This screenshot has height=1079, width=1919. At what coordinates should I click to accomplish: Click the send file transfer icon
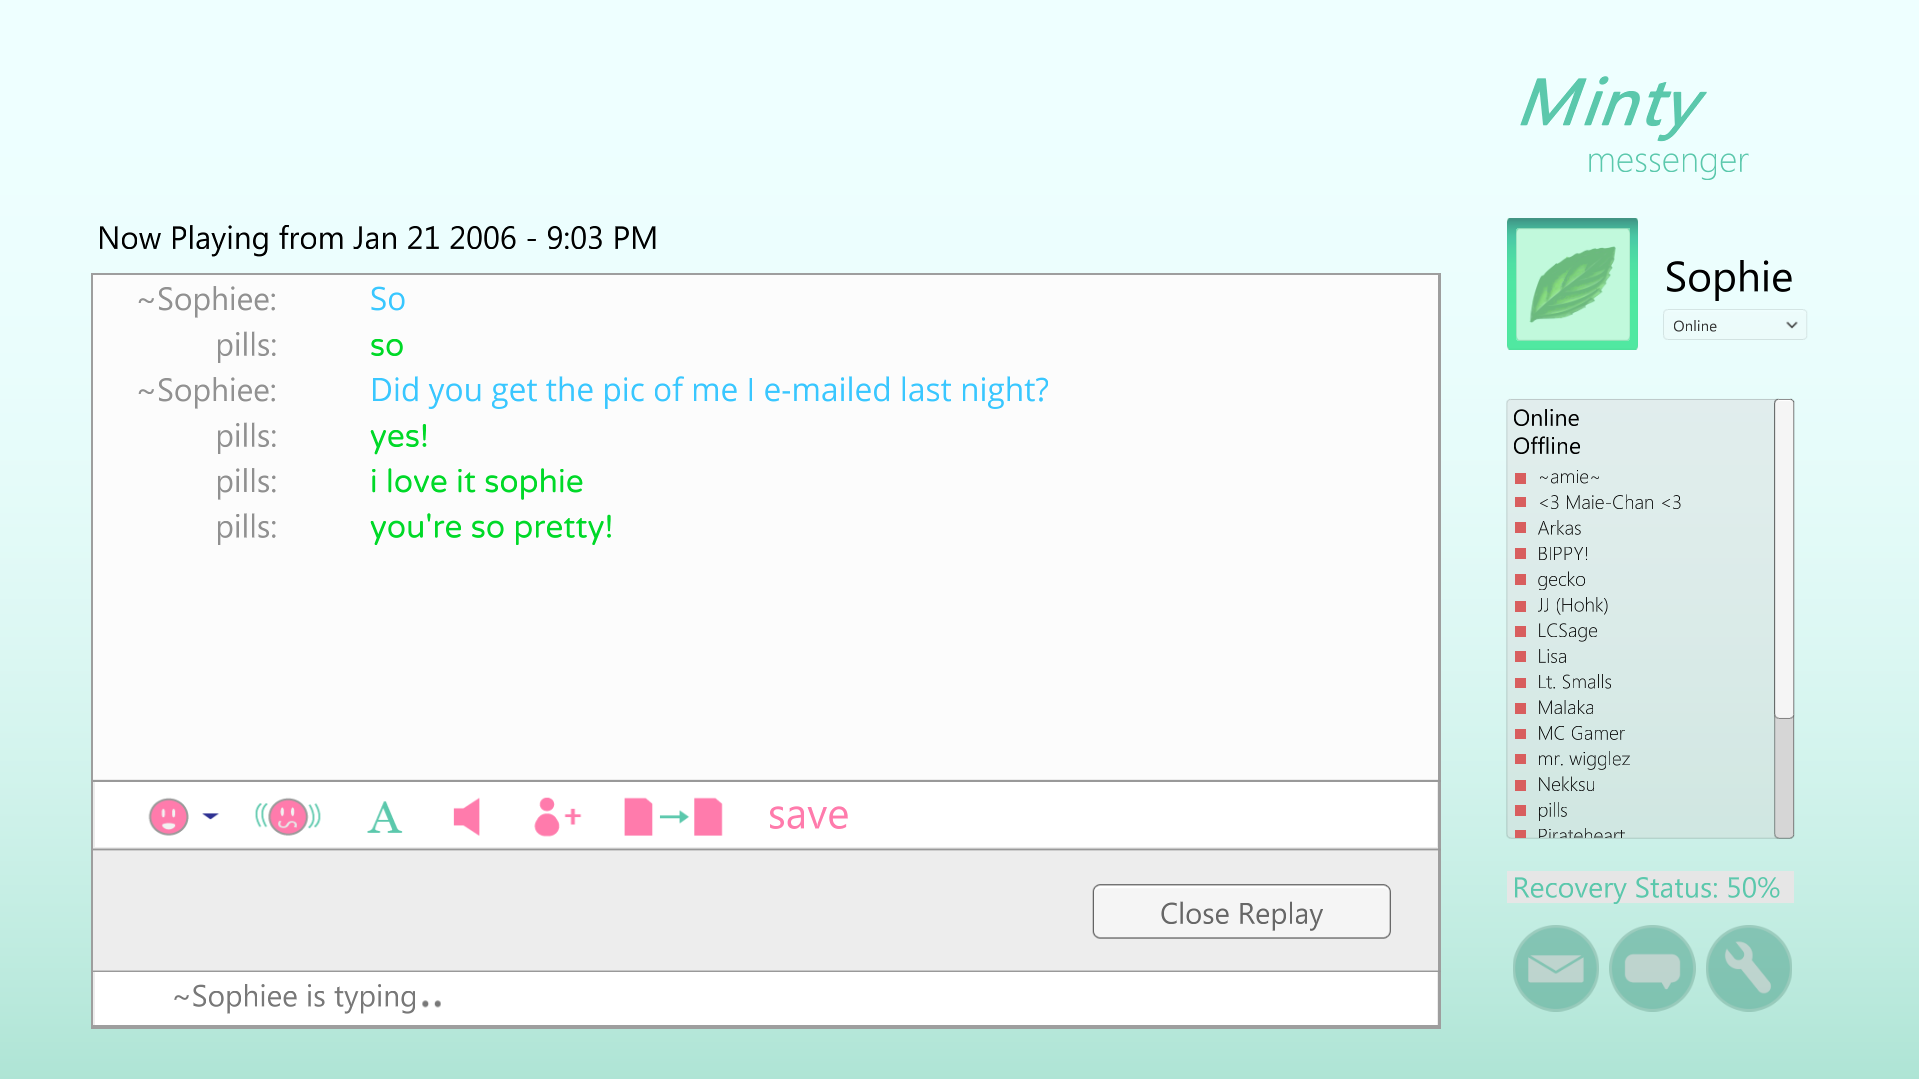[673, 817]
